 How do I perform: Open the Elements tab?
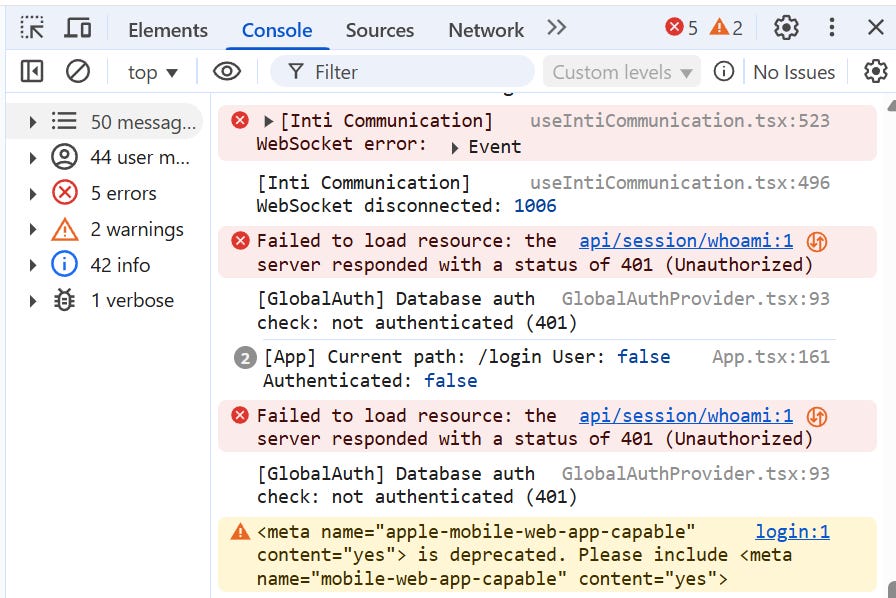(167, 30)
